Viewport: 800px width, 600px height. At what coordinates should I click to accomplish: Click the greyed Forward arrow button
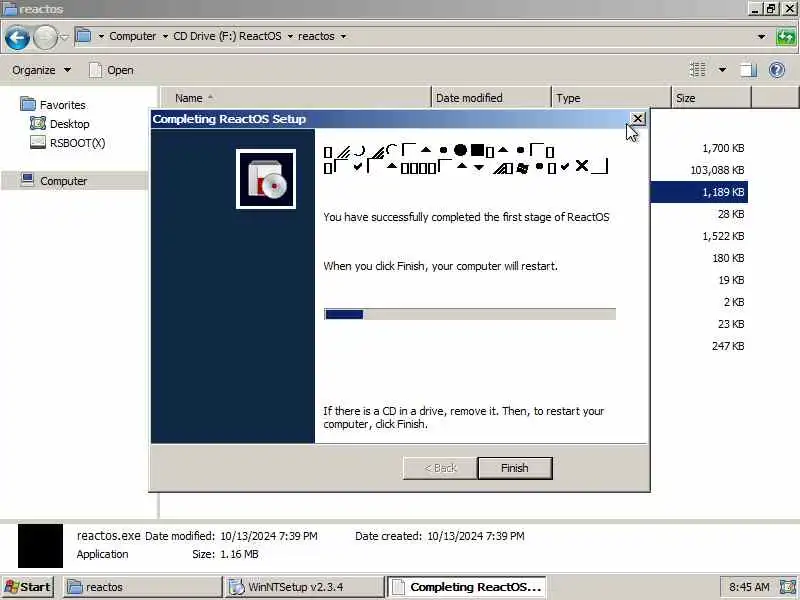[x=45, y=38]
